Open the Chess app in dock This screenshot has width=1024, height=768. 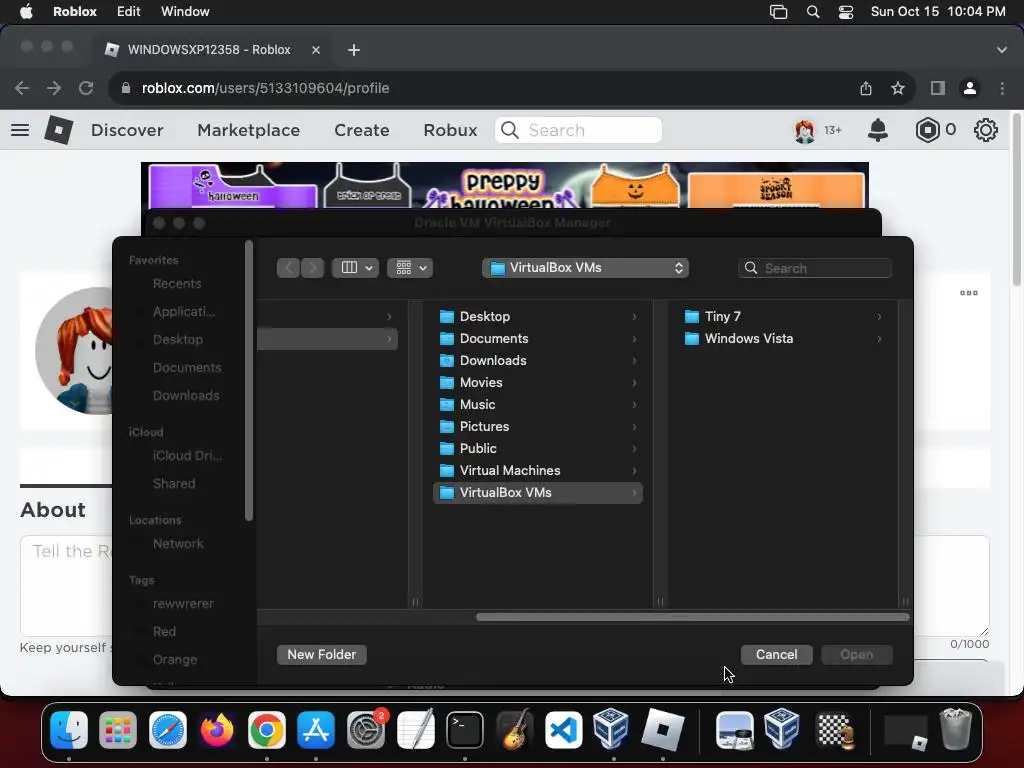click(834, 729)
